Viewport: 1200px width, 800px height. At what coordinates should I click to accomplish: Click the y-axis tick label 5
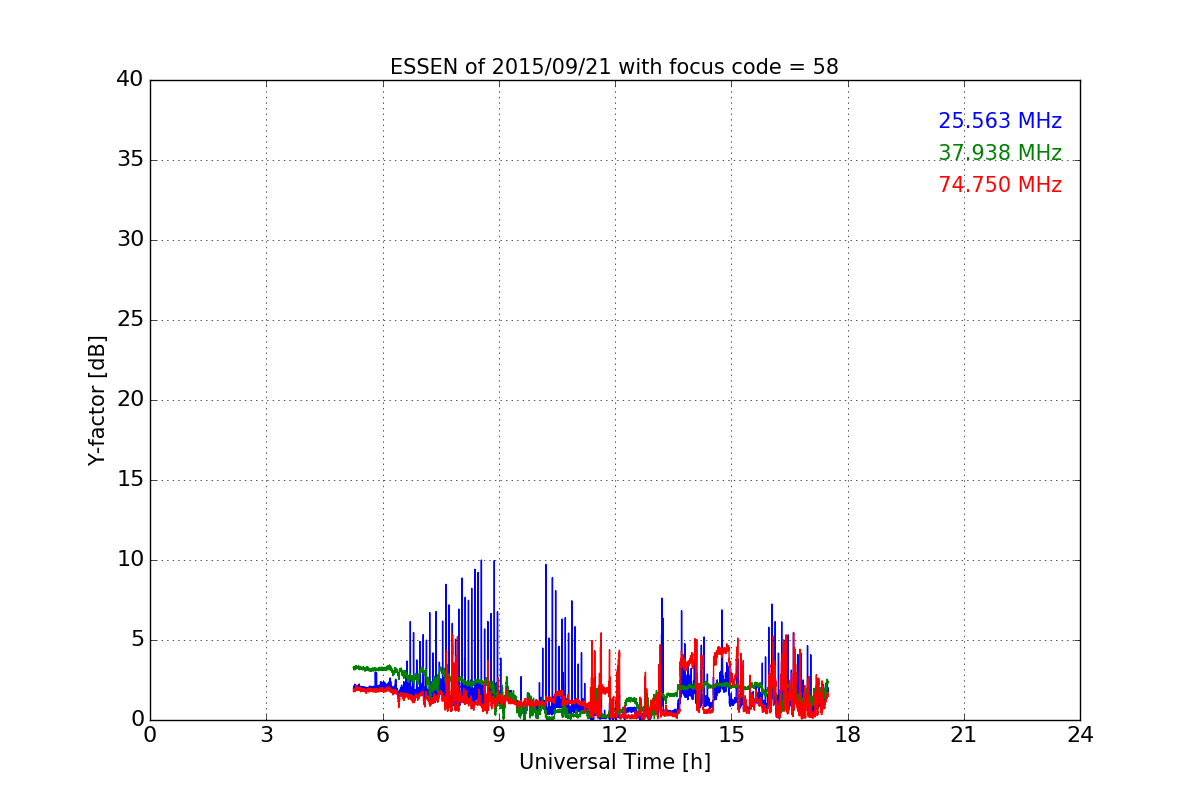point(137,640)
